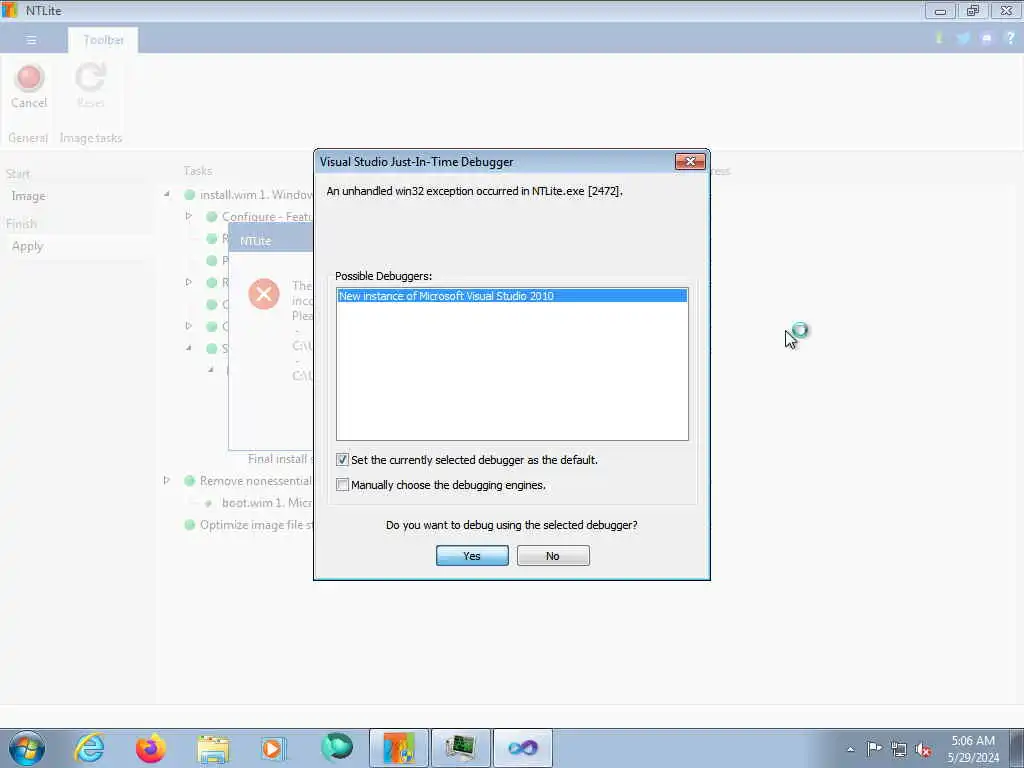Open the Image page in sidebar

tap(29, 196)
